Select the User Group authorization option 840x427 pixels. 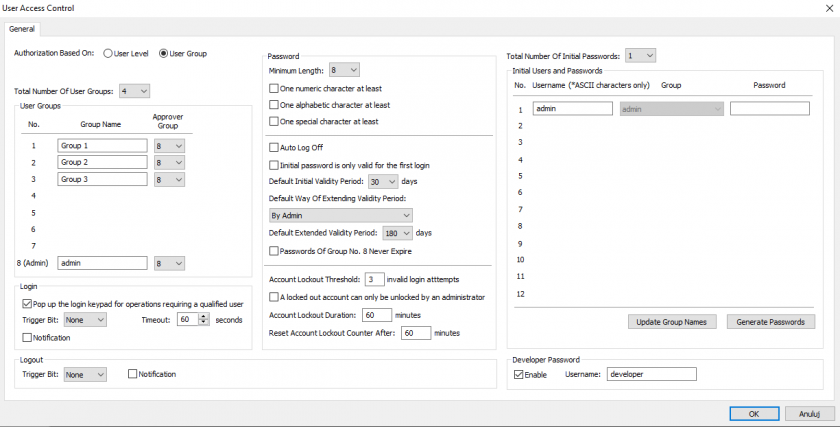pyautogui.click(x=164, y=53)
